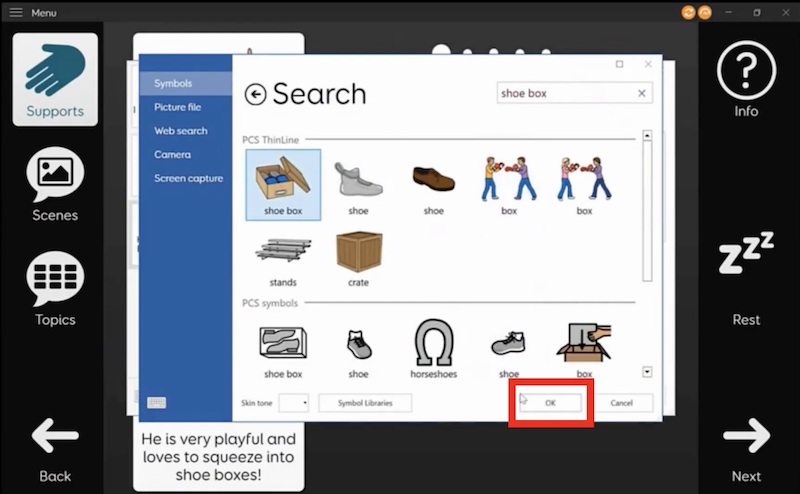Click the back arrow beside Search

pyautogui.click(x=256, y=94)
